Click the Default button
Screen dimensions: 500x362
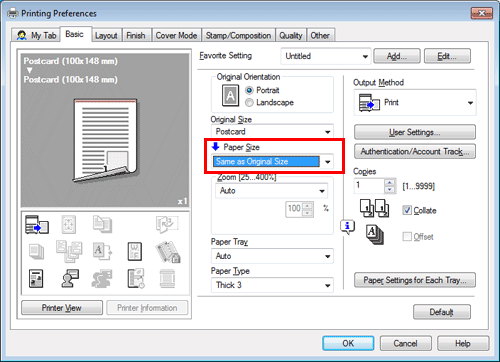tap(442, 312)
